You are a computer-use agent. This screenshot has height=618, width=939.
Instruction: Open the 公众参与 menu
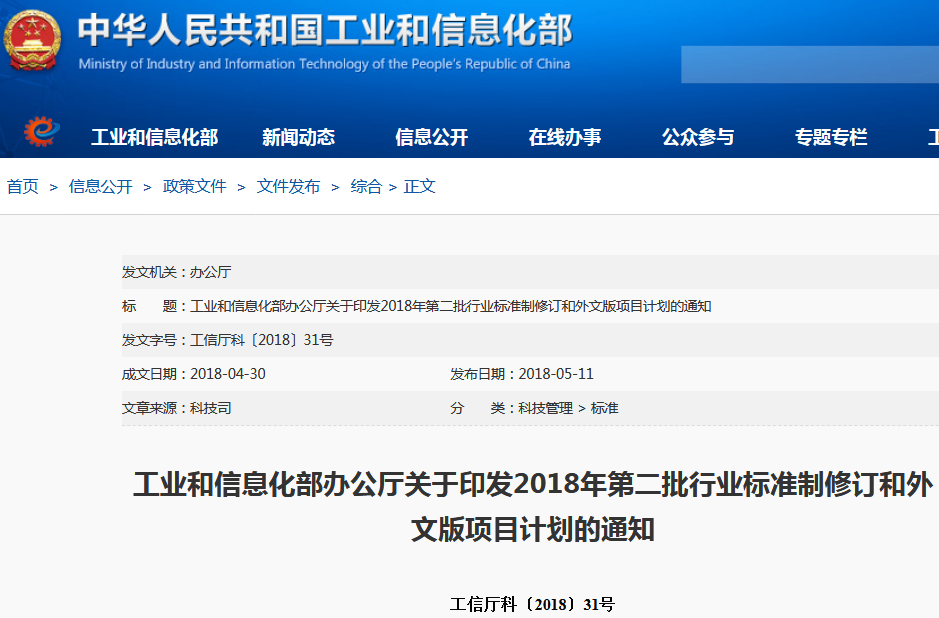pyautogui.click(x=698, y=137)
